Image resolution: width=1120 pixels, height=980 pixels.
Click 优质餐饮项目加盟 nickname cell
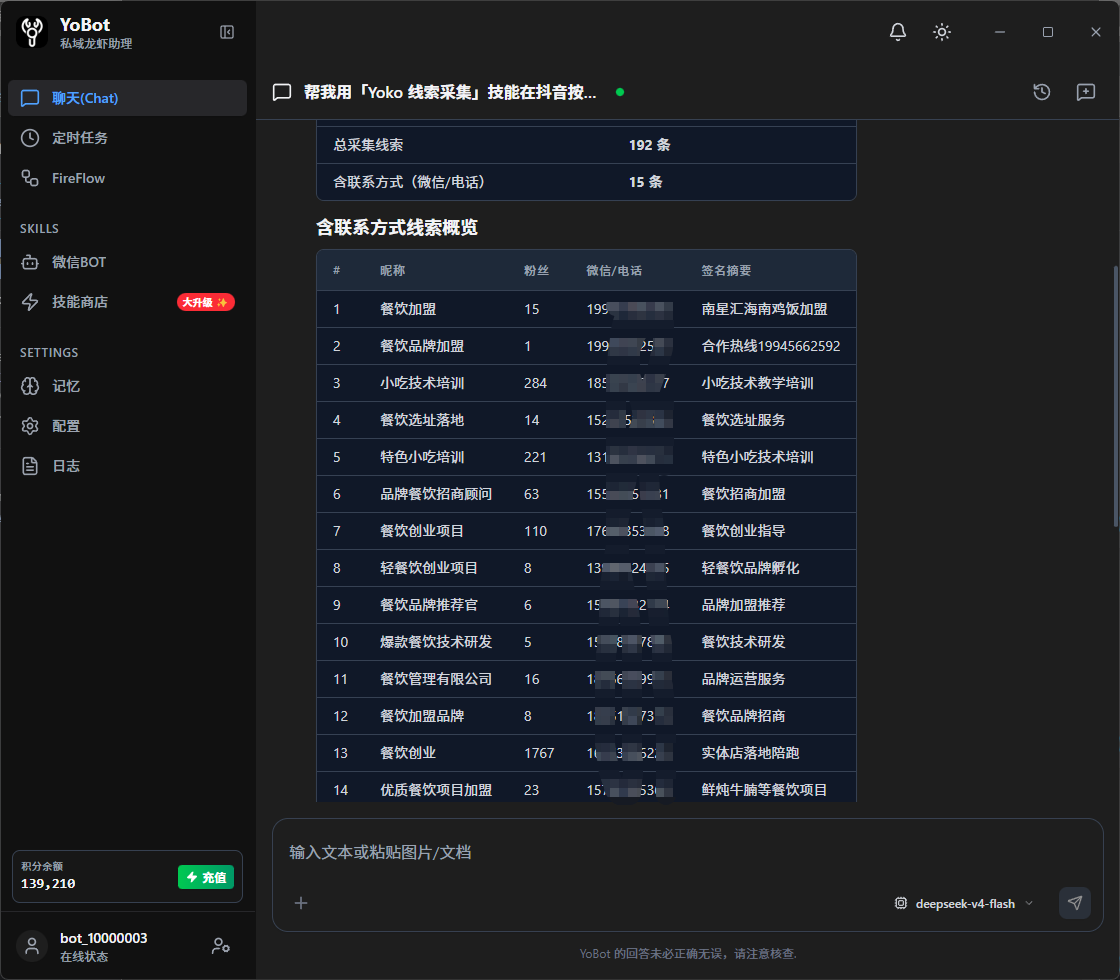pyautogui.click(x=436, y=790)
